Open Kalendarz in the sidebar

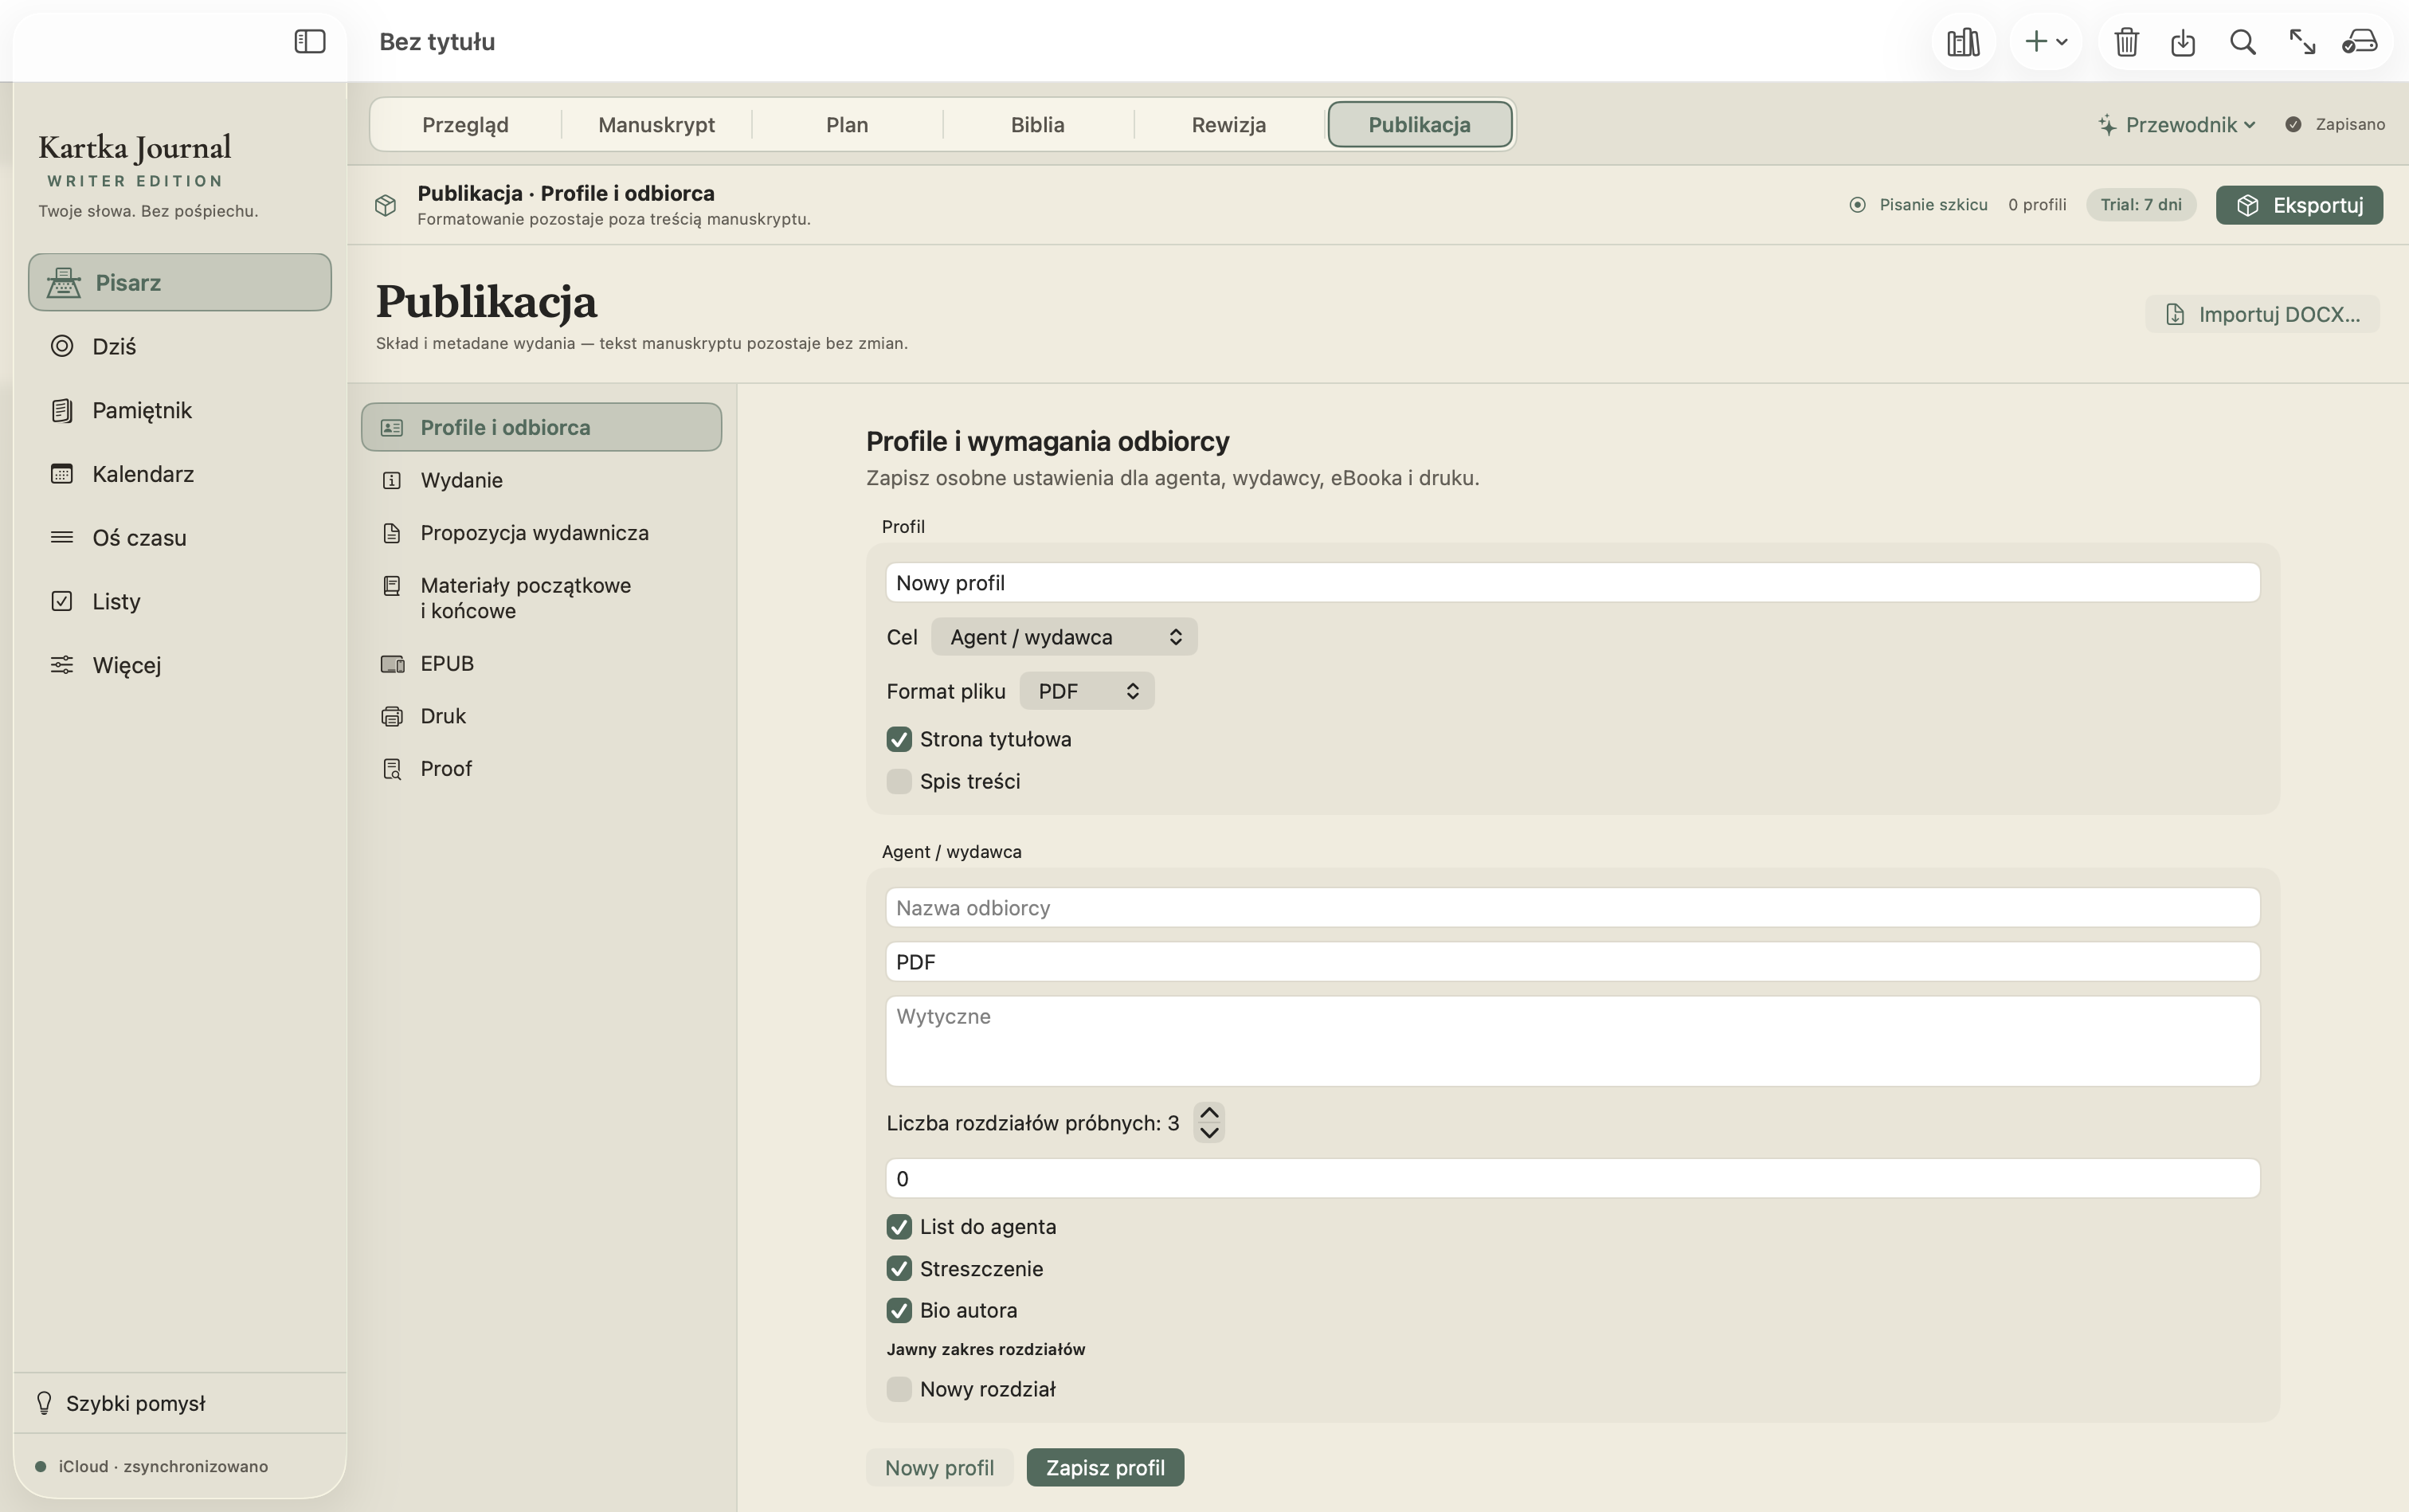tap(180, 474)
